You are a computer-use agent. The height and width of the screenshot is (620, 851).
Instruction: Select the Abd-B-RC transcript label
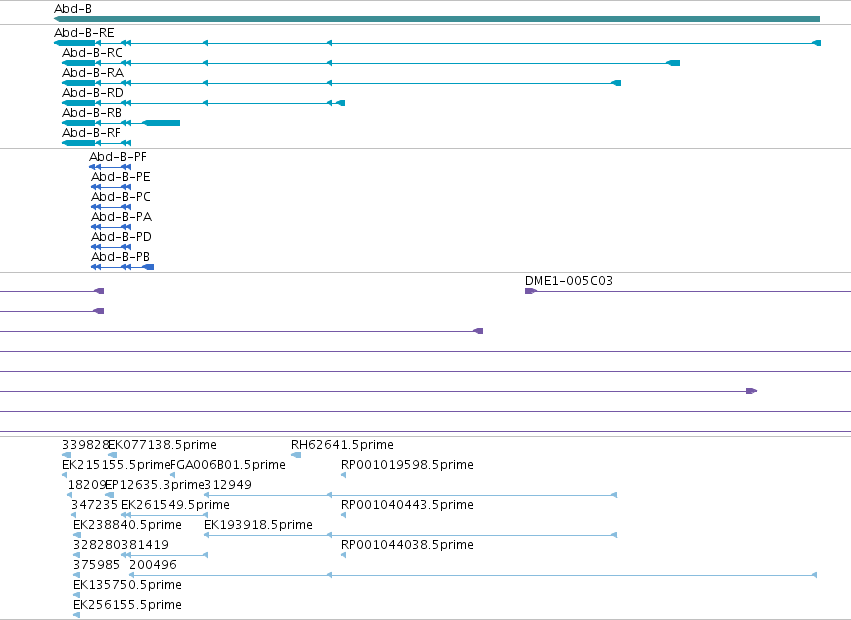pos(92,53)
